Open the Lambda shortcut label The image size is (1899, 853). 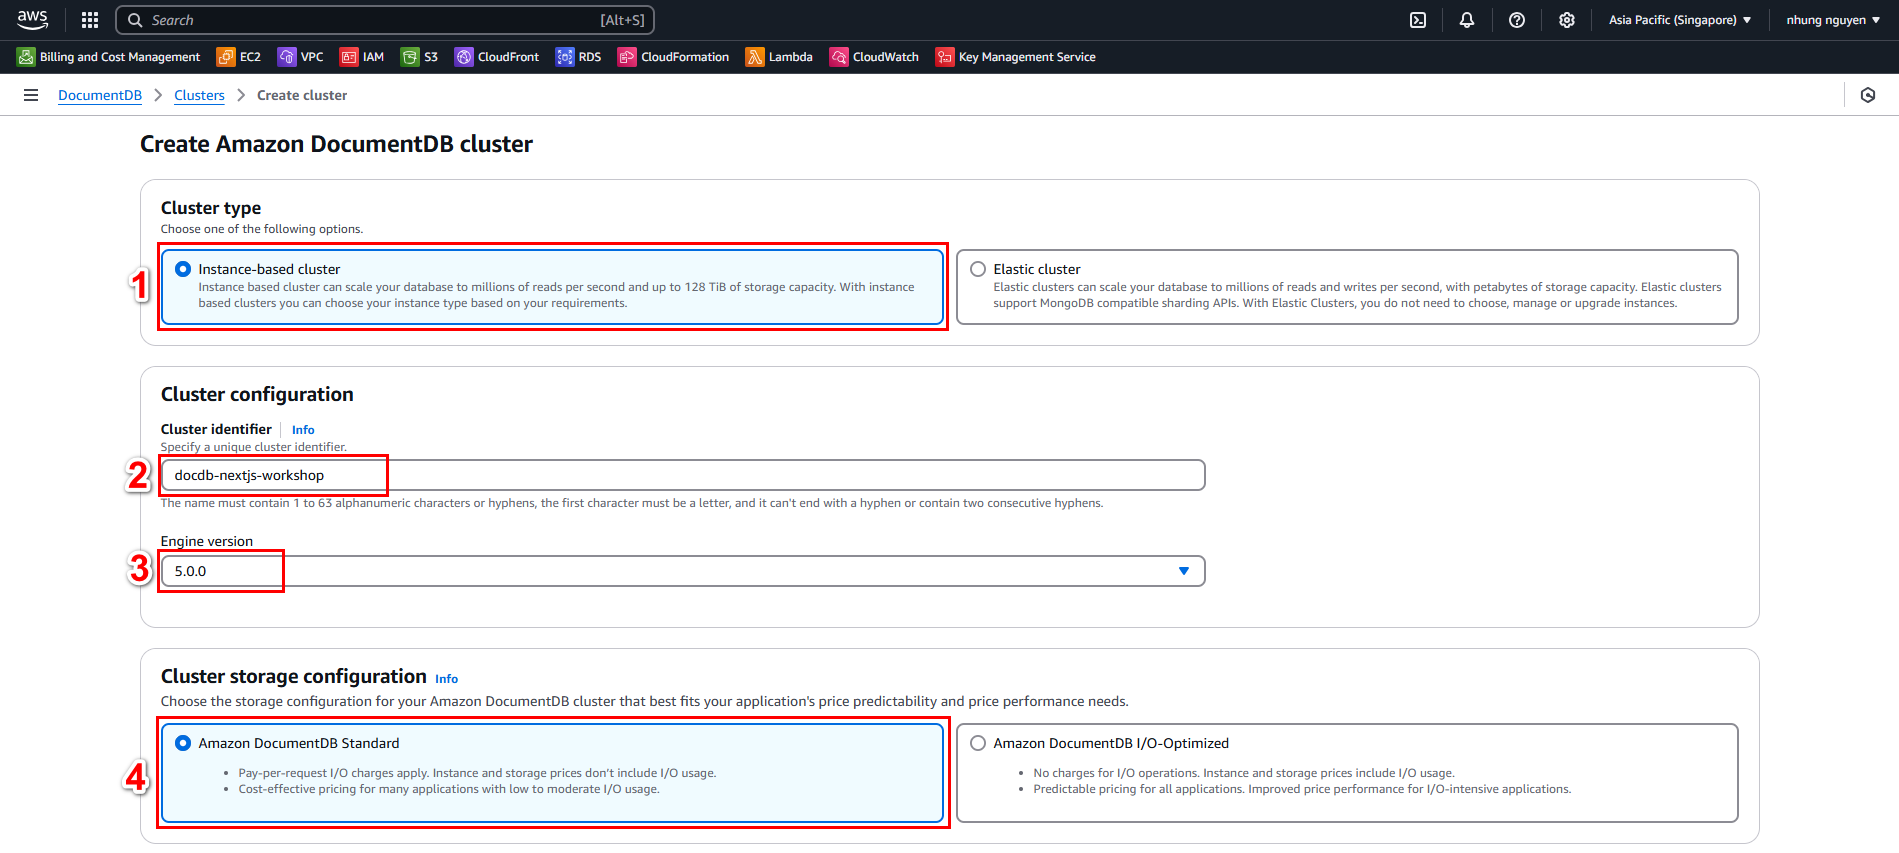tap(790, 57)
